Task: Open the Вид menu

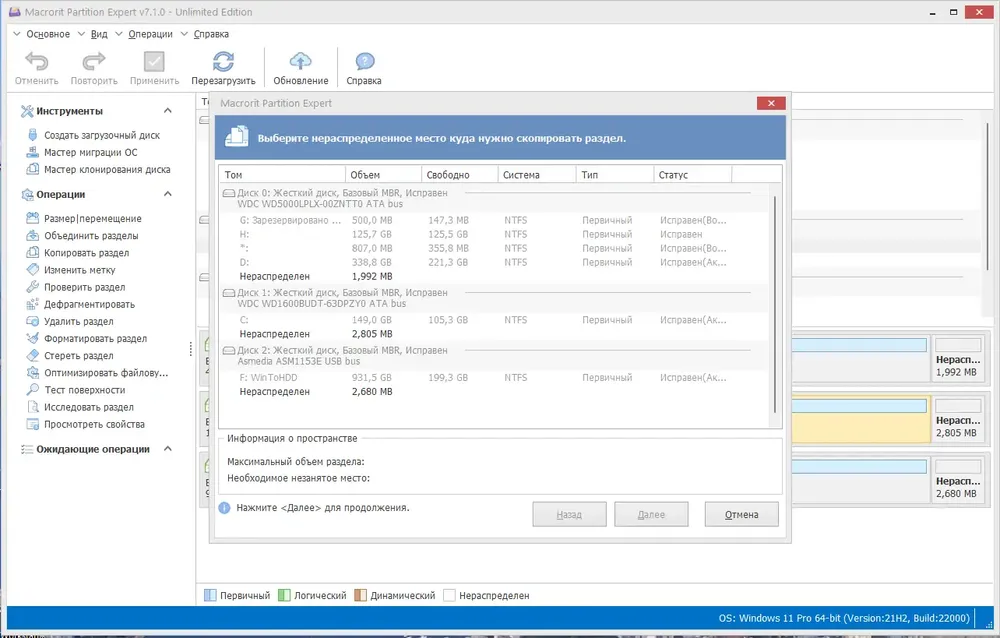Action: pyautogui.click(x=99, y=34)
